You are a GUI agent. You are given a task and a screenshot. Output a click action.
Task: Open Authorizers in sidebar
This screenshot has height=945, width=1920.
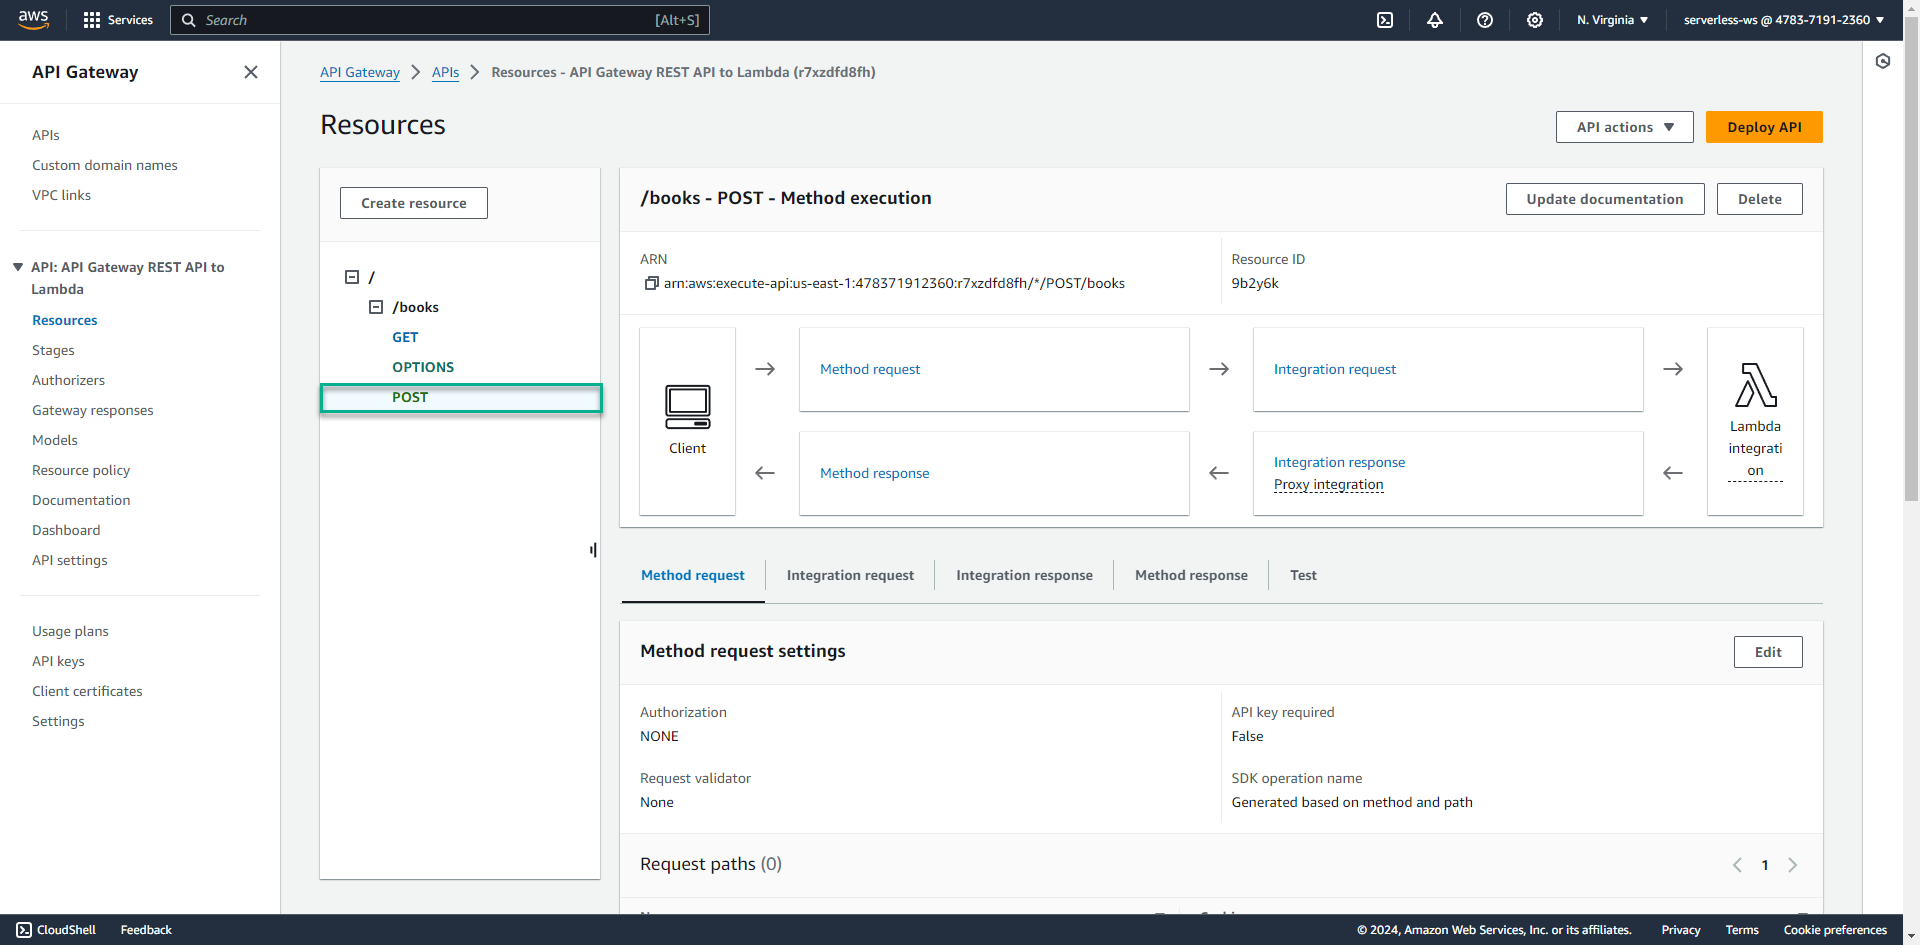68,380
